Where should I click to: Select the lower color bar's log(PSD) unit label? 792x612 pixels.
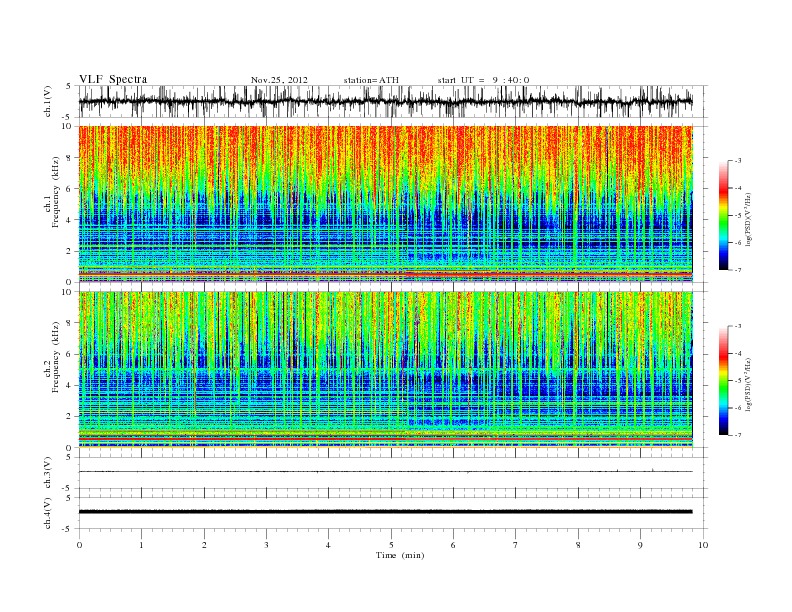(x=748, y=384)
